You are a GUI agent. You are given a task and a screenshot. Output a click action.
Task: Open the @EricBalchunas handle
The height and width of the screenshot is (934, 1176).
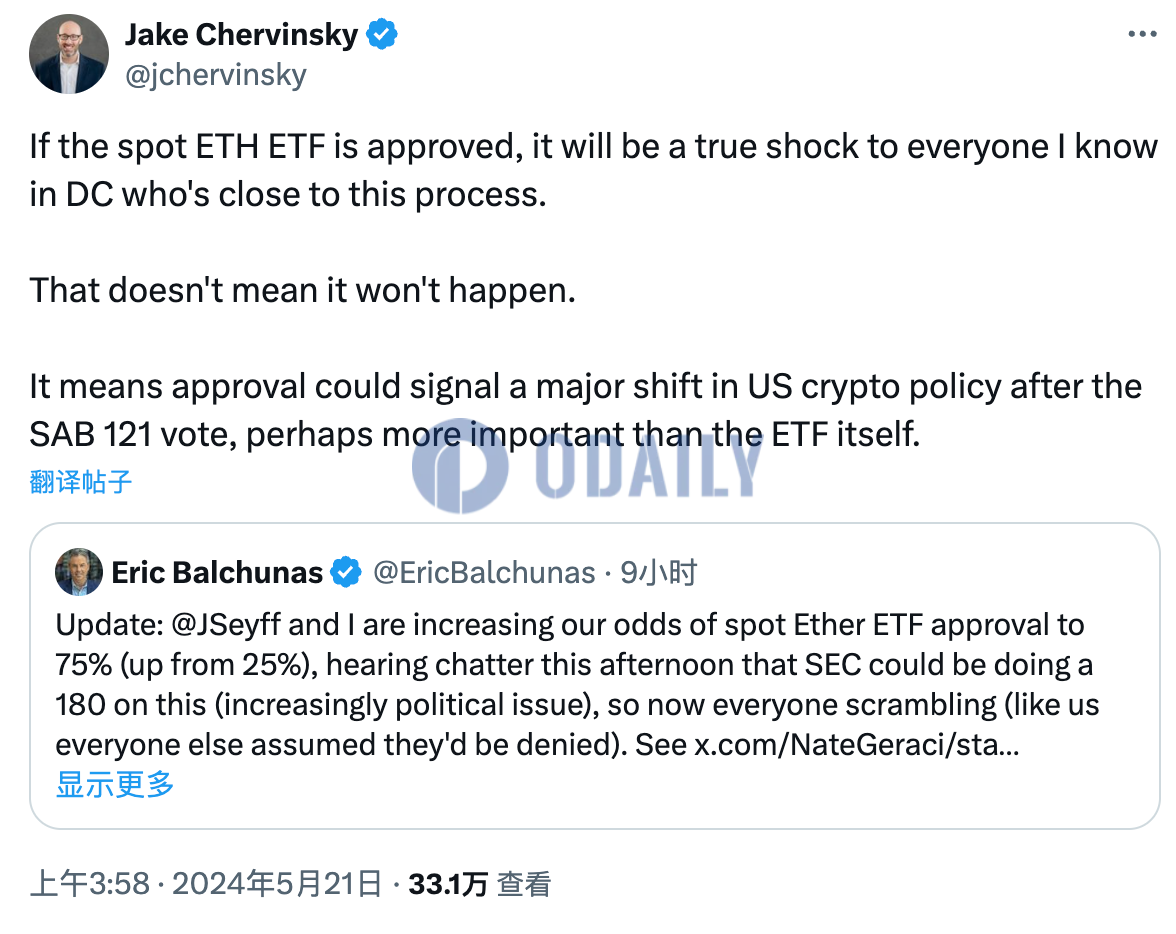point(484,572)
